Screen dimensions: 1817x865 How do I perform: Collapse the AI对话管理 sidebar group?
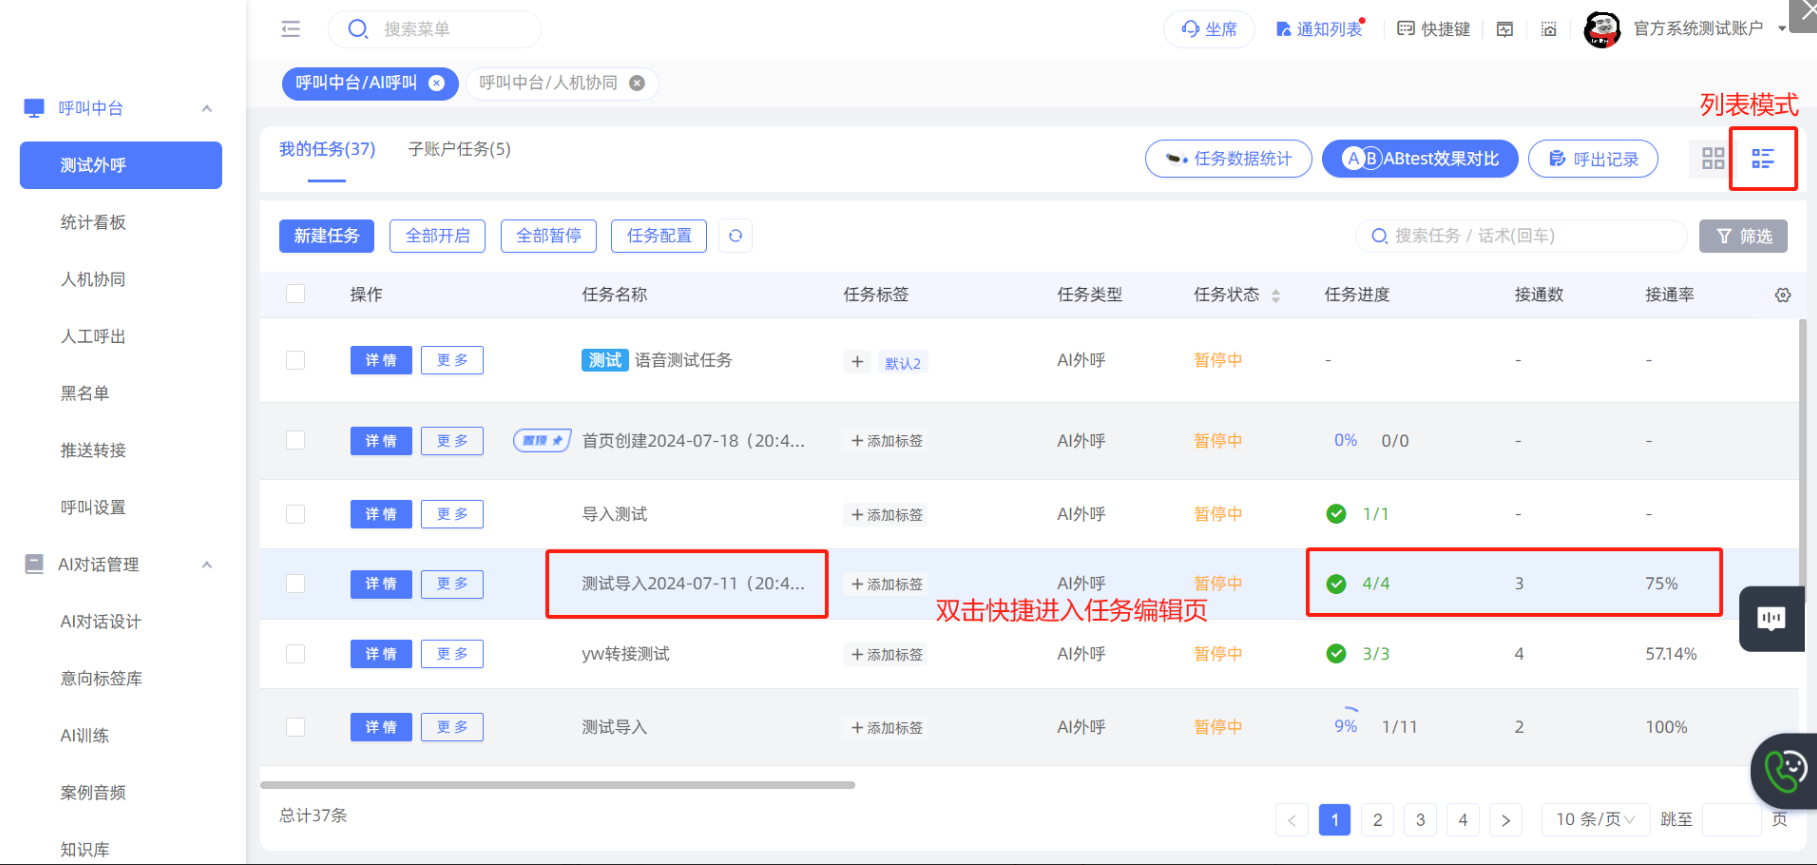[207, 565]
